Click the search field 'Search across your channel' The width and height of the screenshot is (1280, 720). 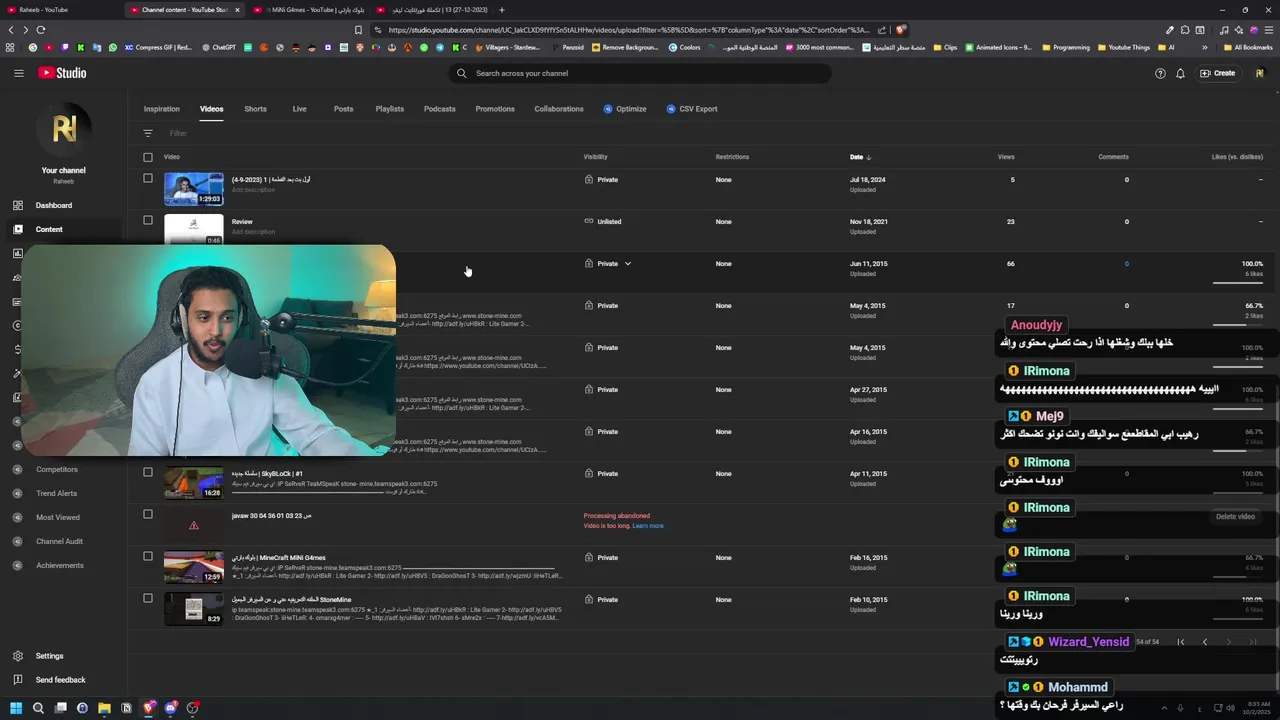(x=640, y=73)
